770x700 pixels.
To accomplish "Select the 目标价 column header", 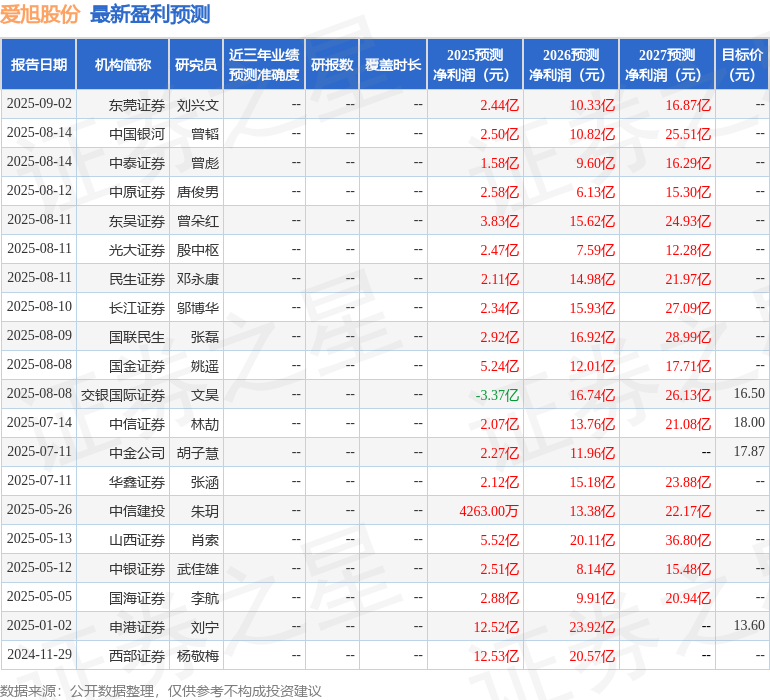I will point(742,65).
